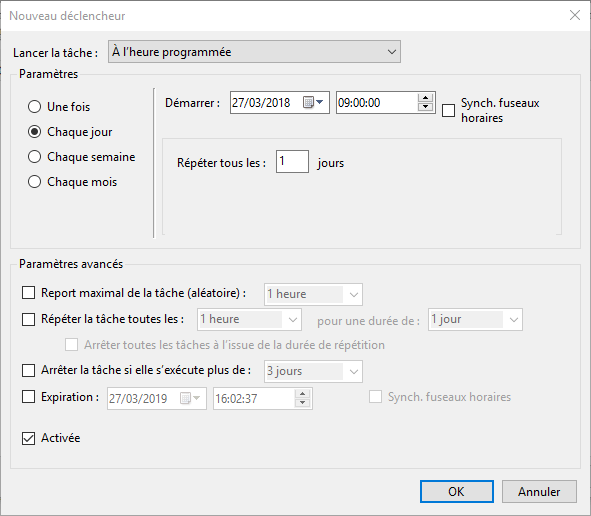Click the start date field 27/03/2018
Image resolution: width=591 pixels, height=516 pixels.
pyautogui.click(x=266, y=103)
